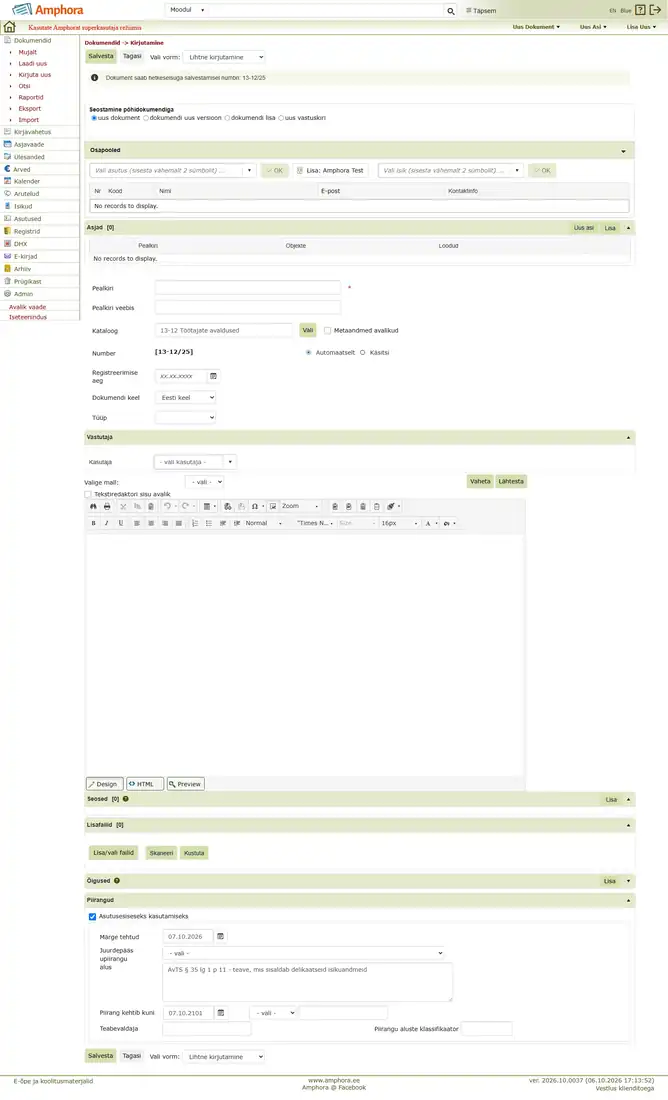Select 'dokumendi uus versioon' radio button
This screenshot has height=1100, width=668.
[x=146, y=118]
